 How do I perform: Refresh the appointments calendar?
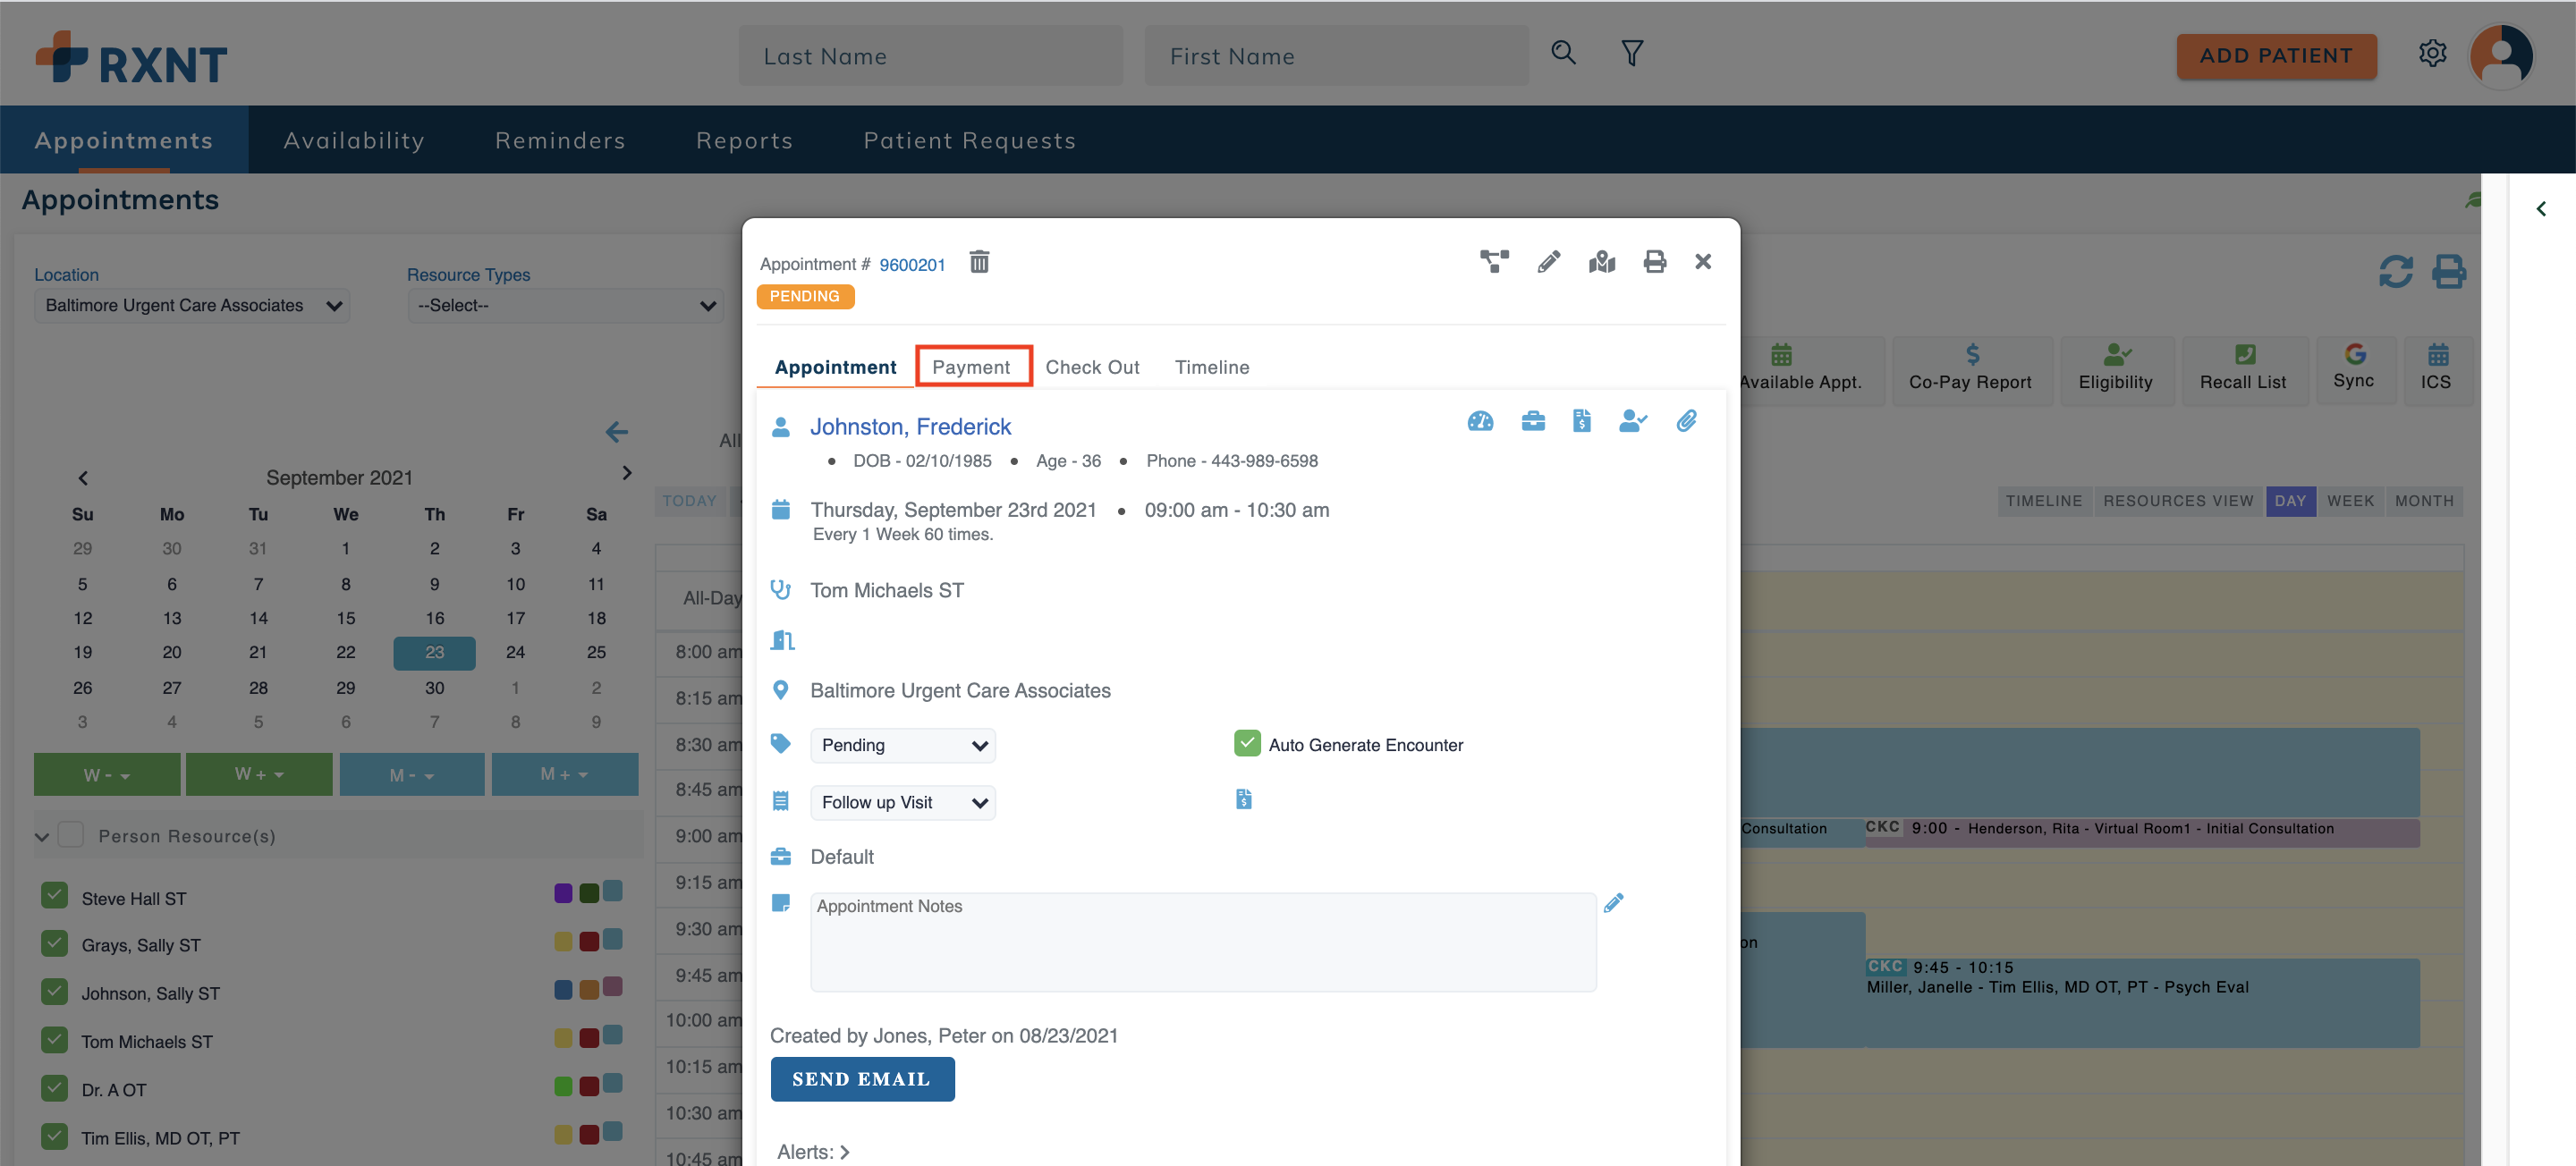click(x=2395, y=271)
